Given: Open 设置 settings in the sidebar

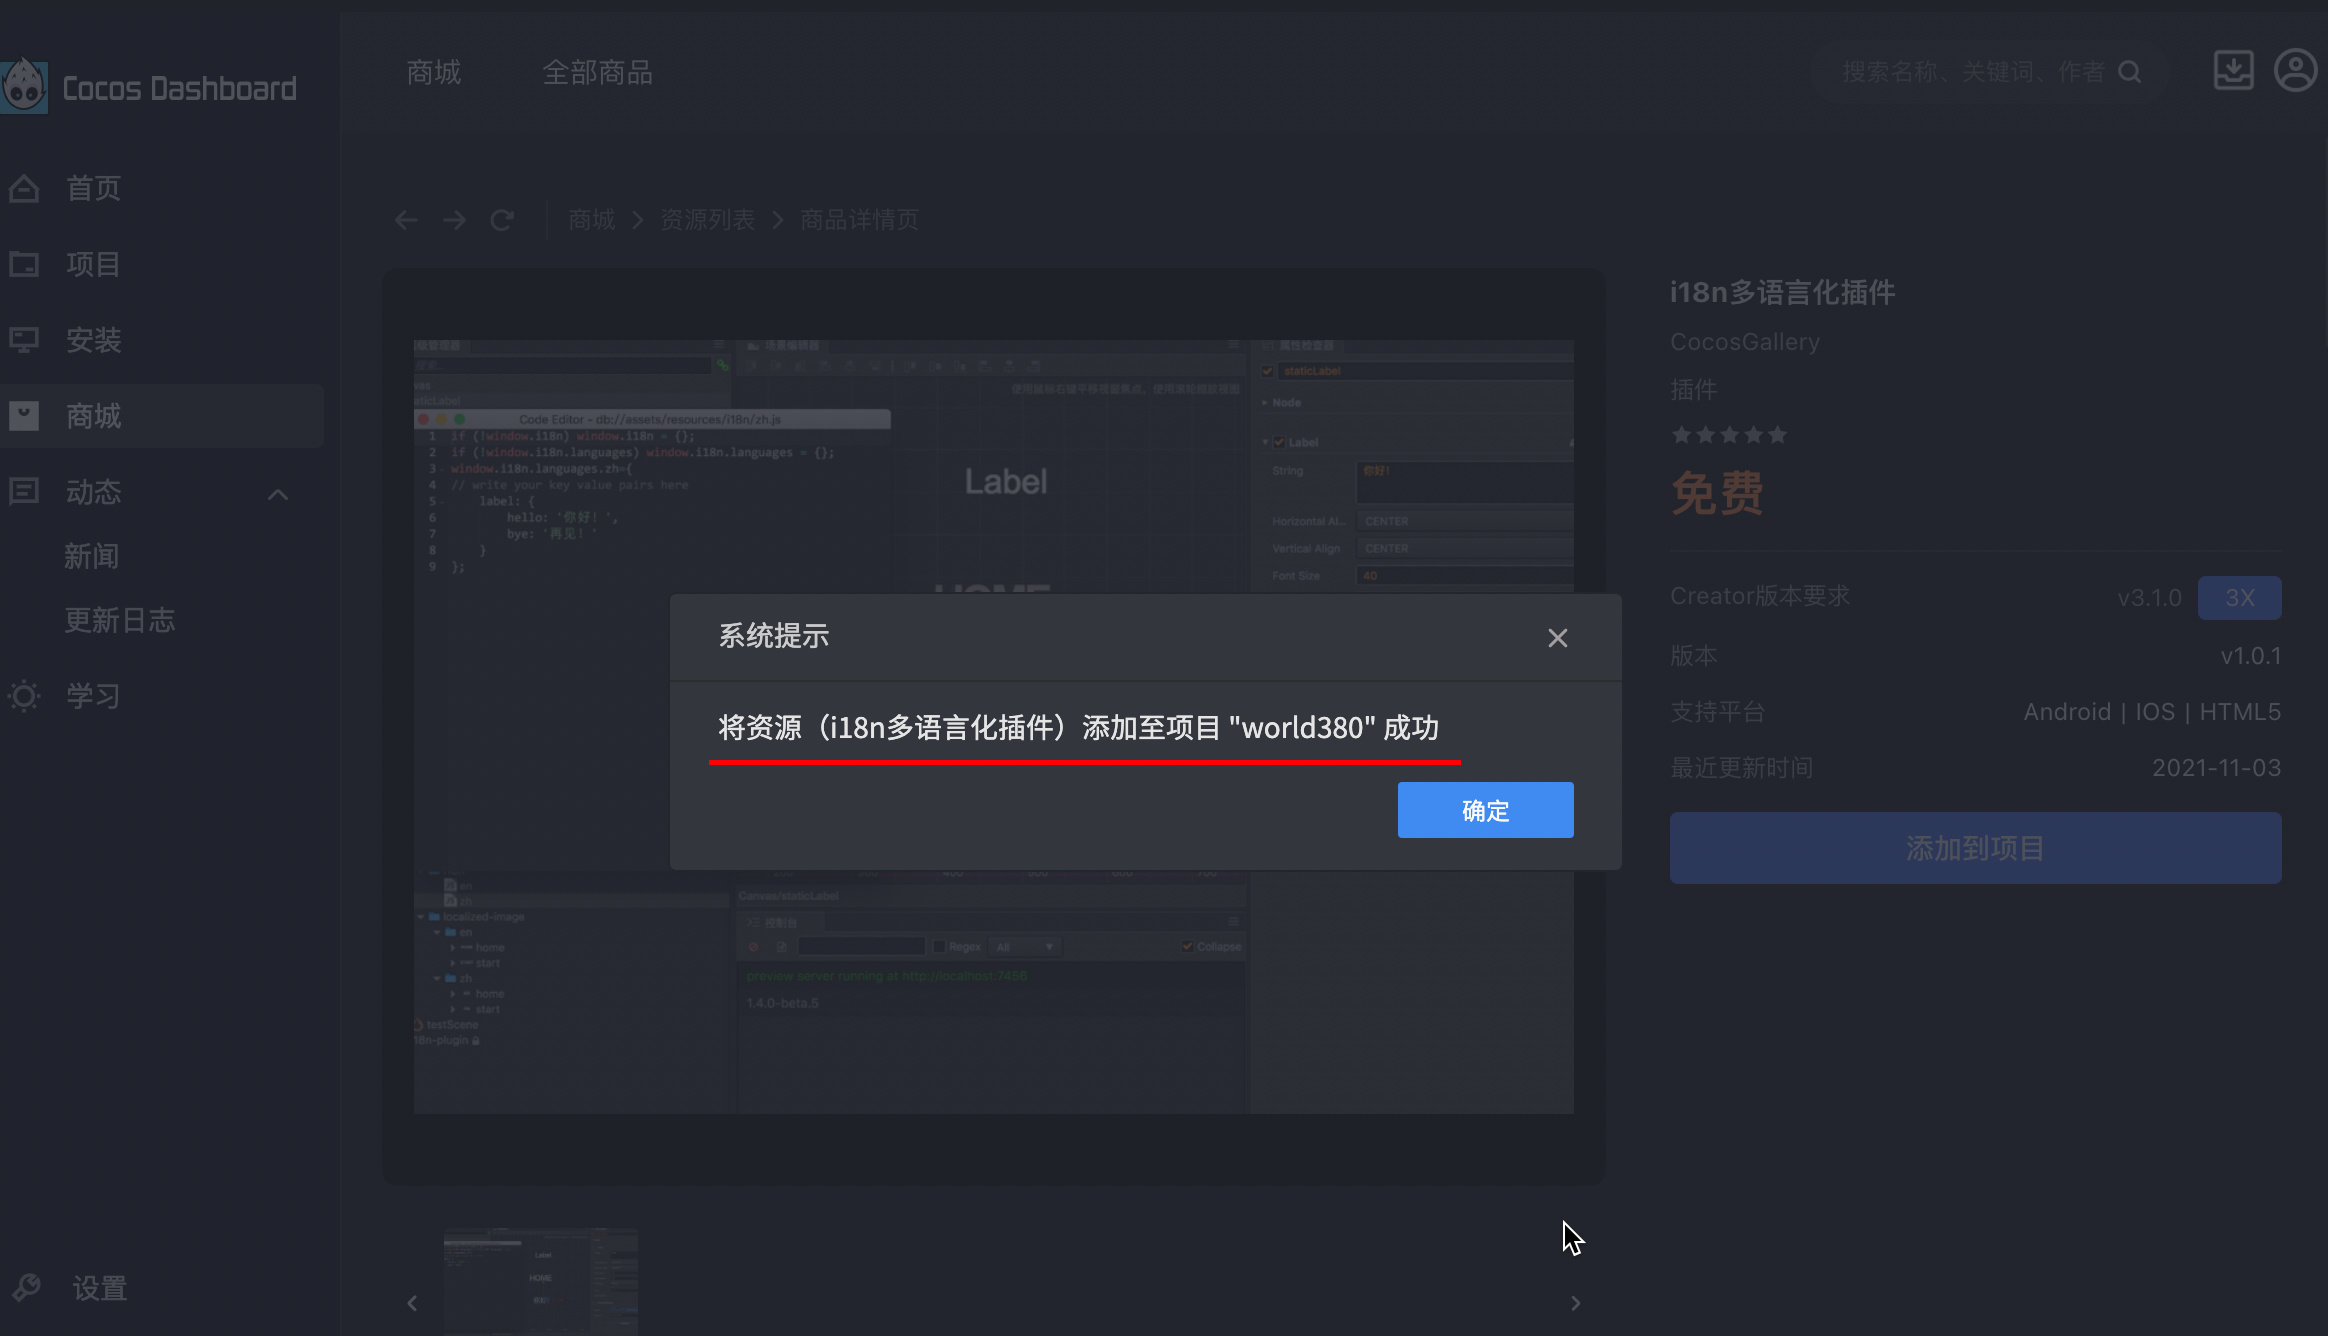Looking at the screenshot, I should click(98, 1288).
